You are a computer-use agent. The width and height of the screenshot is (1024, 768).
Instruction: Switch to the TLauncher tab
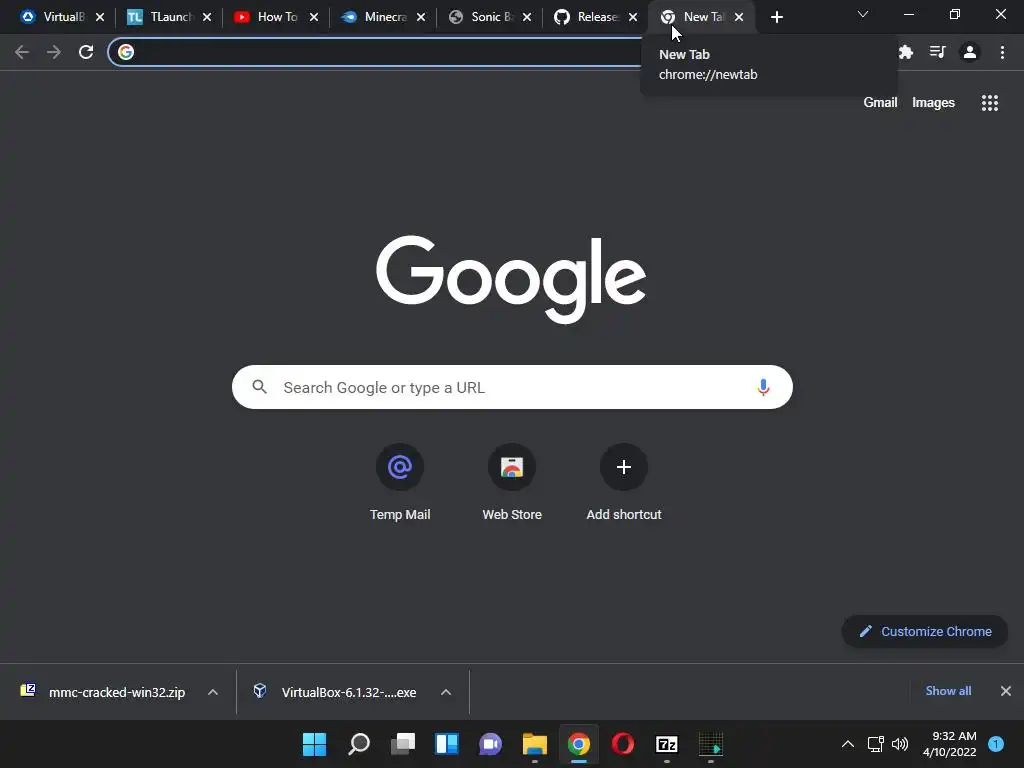pos(161,17)
